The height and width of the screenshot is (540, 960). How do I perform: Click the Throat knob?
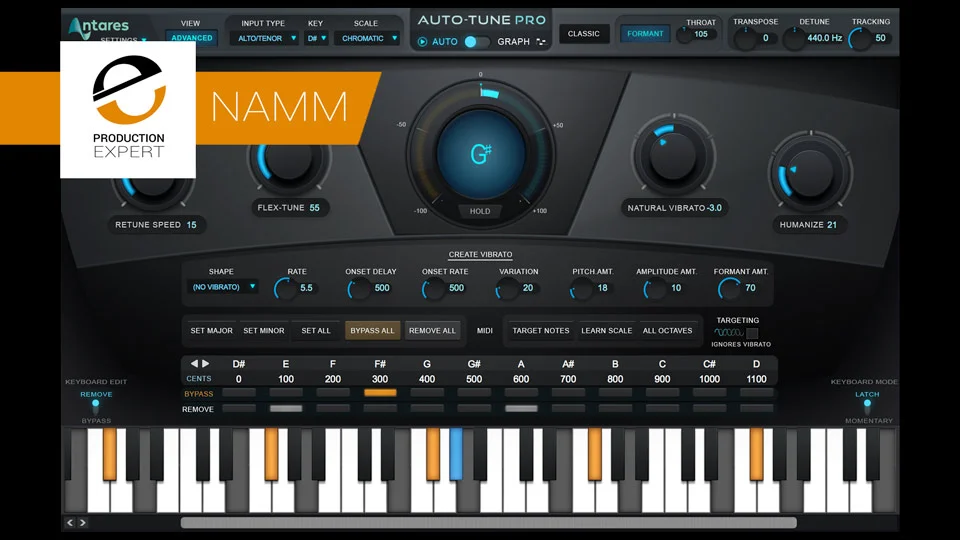(x=684, y=34)
